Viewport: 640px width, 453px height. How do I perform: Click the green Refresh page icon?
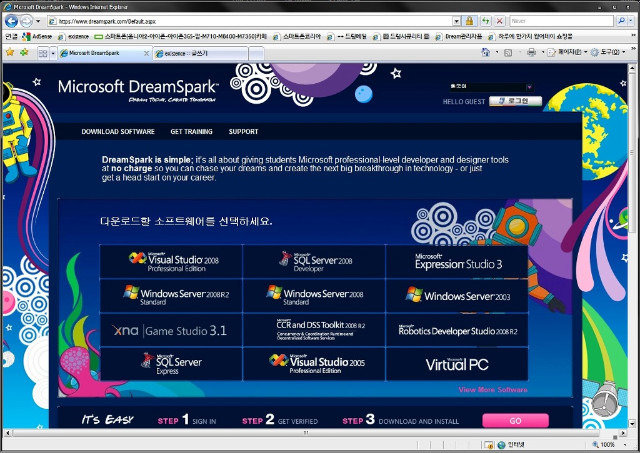click(485, 21)
